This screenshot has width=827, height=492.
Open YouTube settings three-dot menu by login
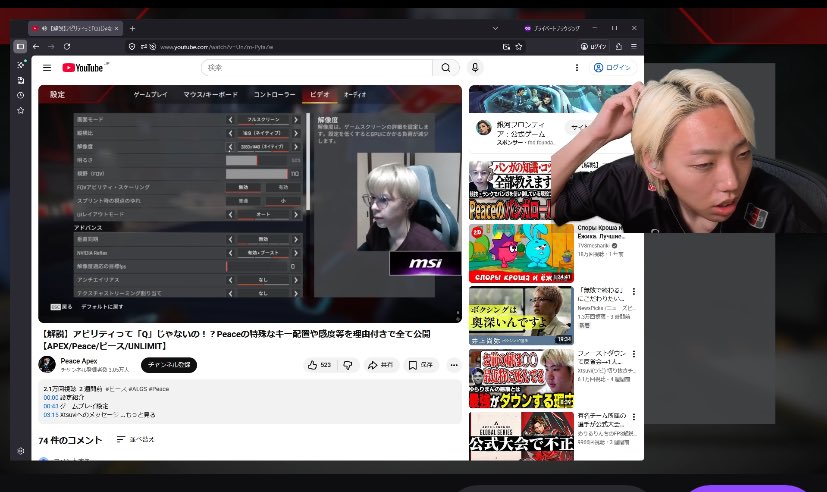(x=576, y=67)
